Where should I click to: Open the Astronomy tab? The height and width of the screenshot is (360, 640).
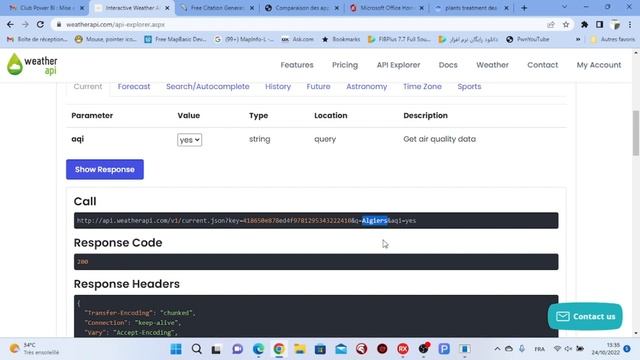click(367, 87)
